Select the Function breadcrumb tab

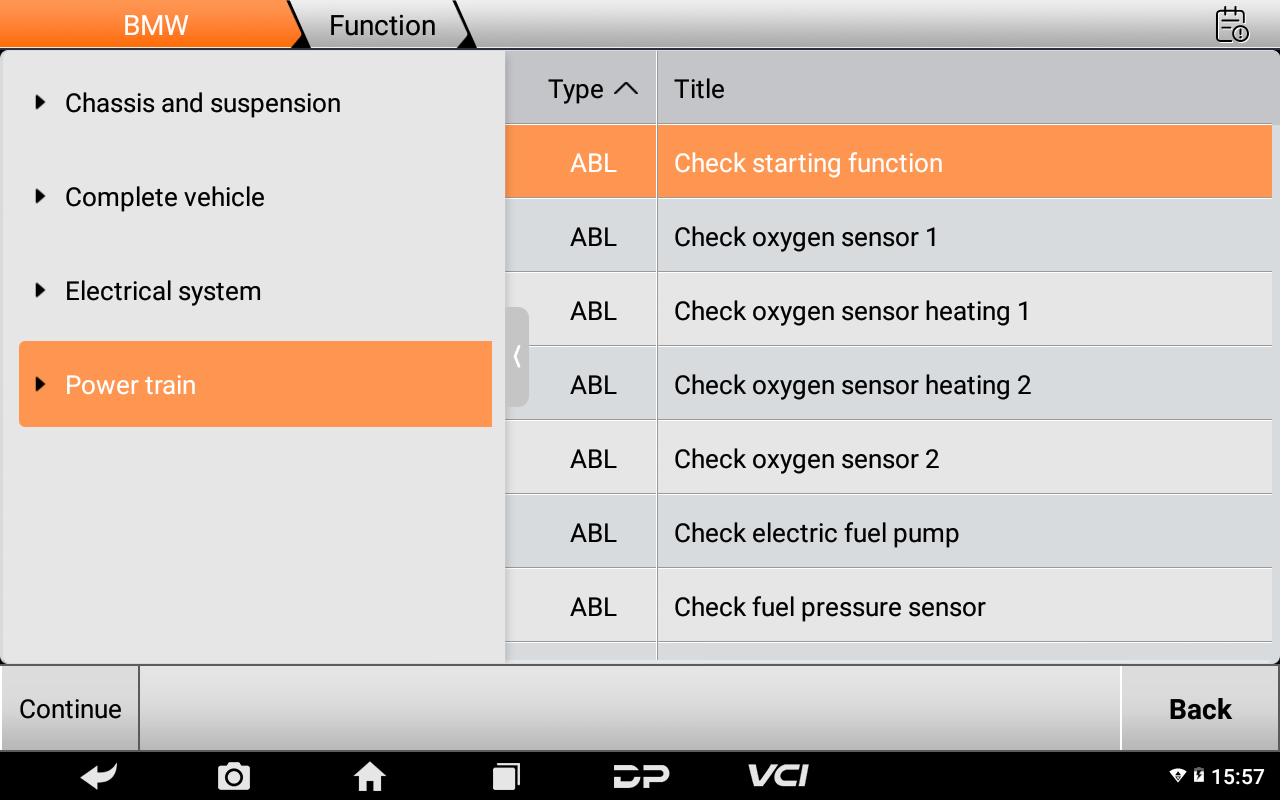(383, 25)
